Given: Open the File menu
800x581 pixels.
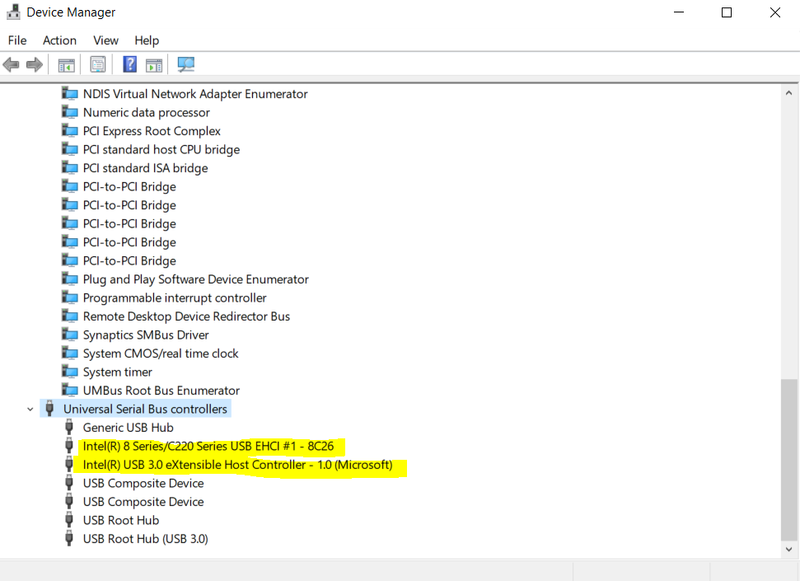Looking at the screenshot, I should pos(17,40).
